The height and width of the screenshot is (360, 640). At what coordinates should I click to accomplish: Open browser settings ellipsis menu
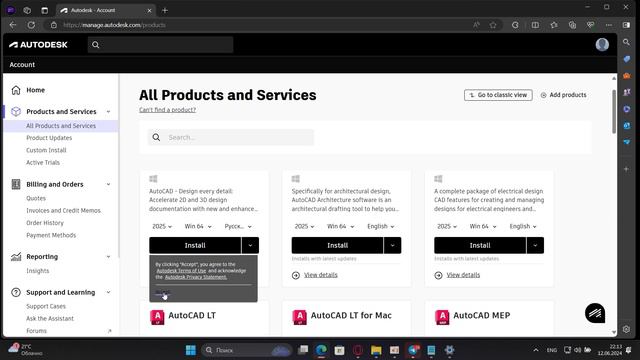point(609,25)
